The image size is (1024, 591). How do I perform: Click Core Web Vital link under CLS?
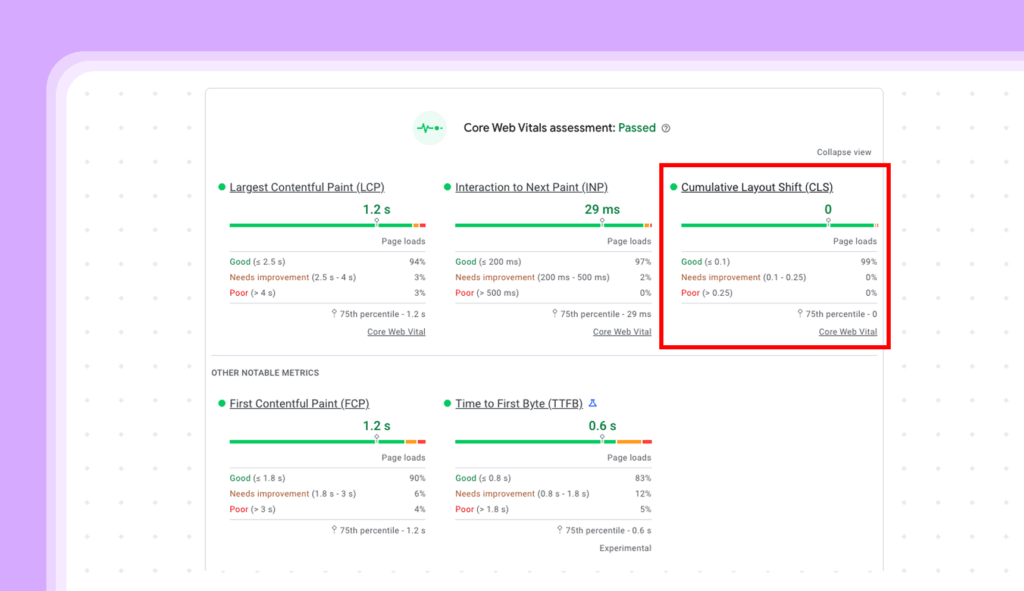click(847, 331)
